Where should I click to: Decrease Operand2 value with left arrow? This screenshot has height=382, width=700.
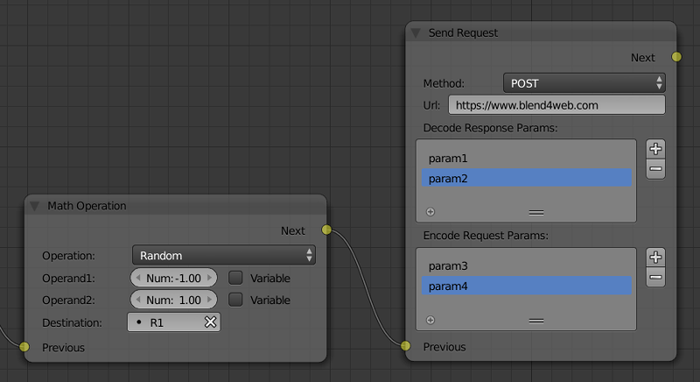point(138,299)
